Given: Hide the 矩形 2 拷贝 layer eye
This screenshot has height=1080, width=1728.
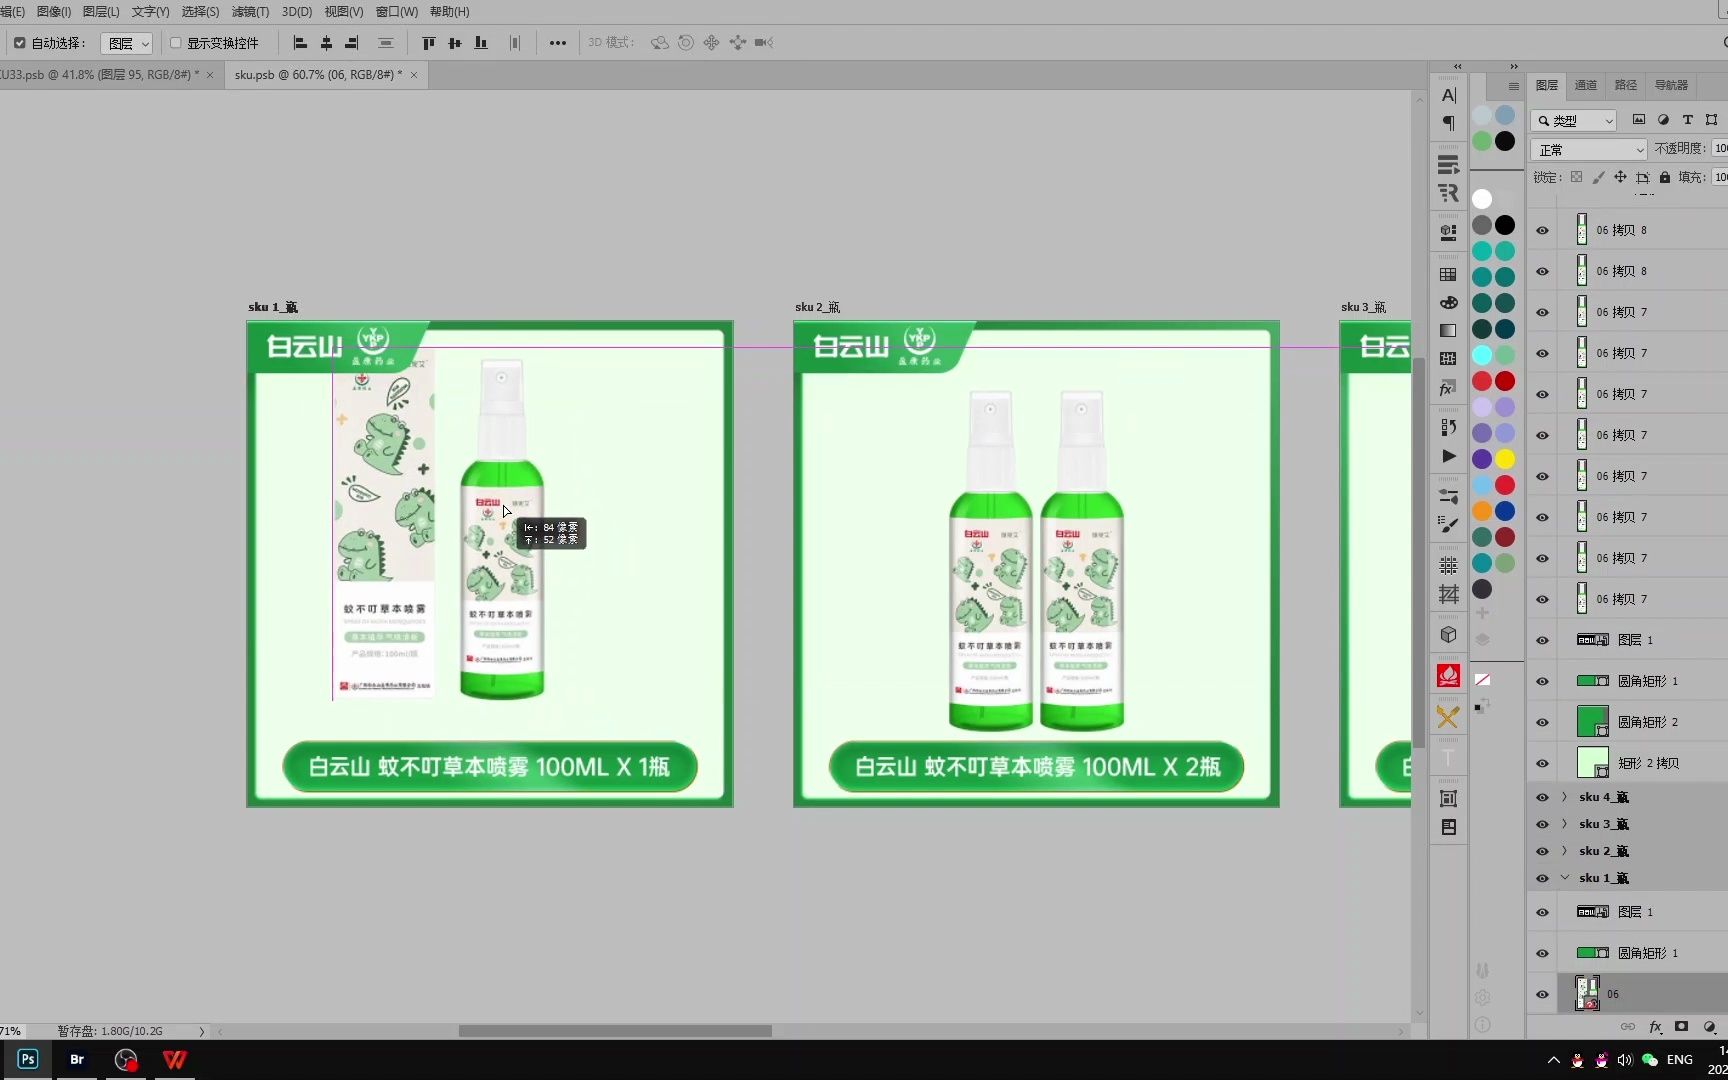Looking at the screenshot, I should pos(1542,763).
